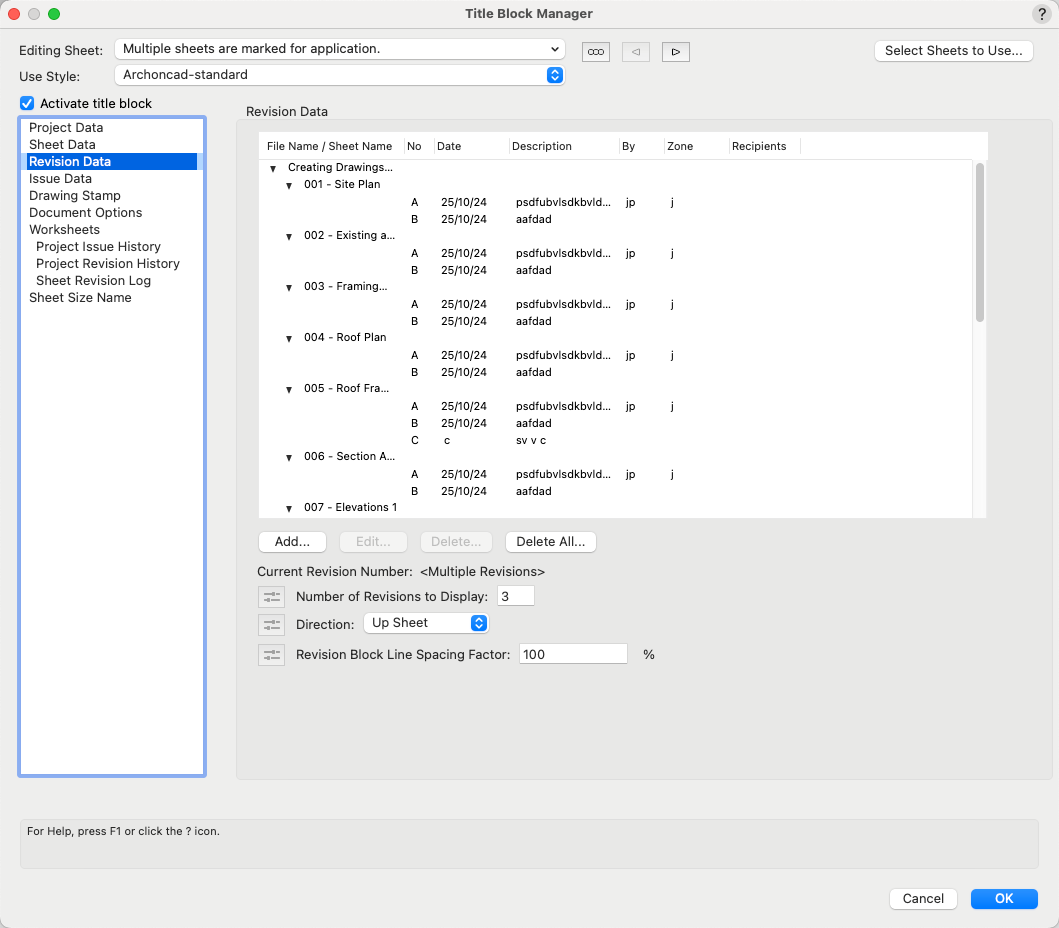Screen dimensions: 1059x928
Task: Go to previous sheet arrow button
Action: [636, 52]
